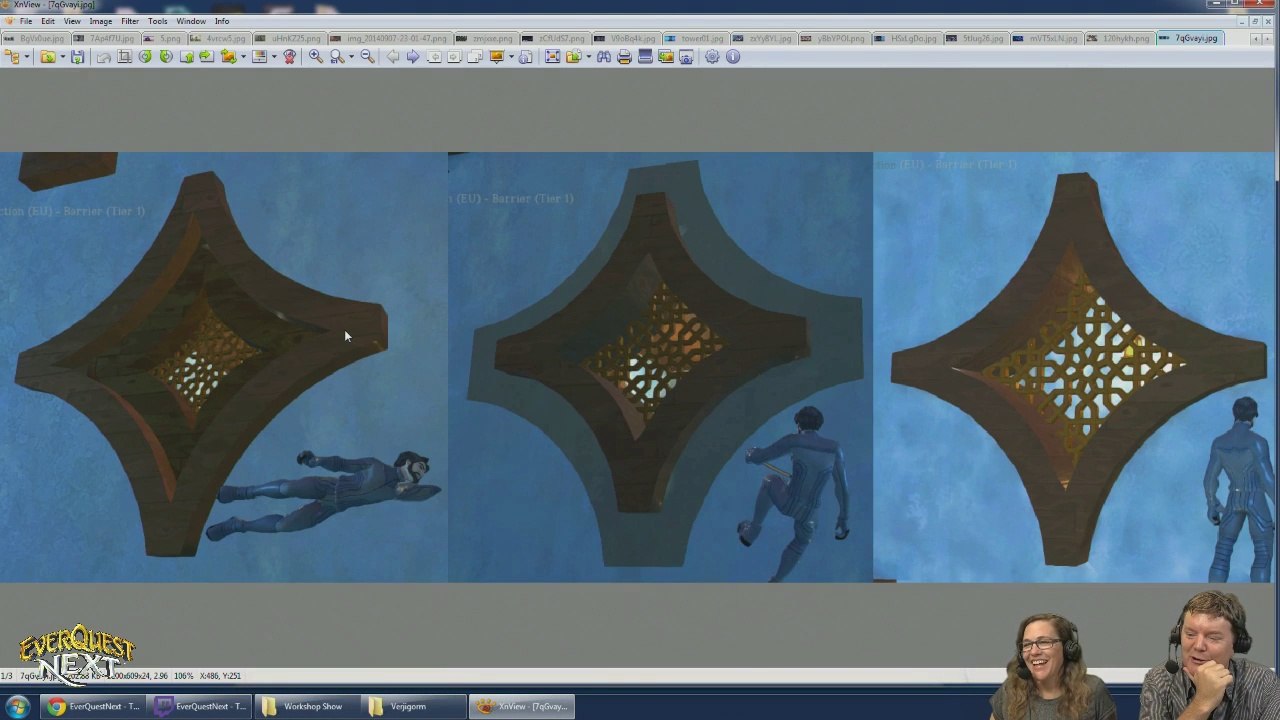Click the Undo arrow icon
1280x720 pixels.
click(104, 57)
